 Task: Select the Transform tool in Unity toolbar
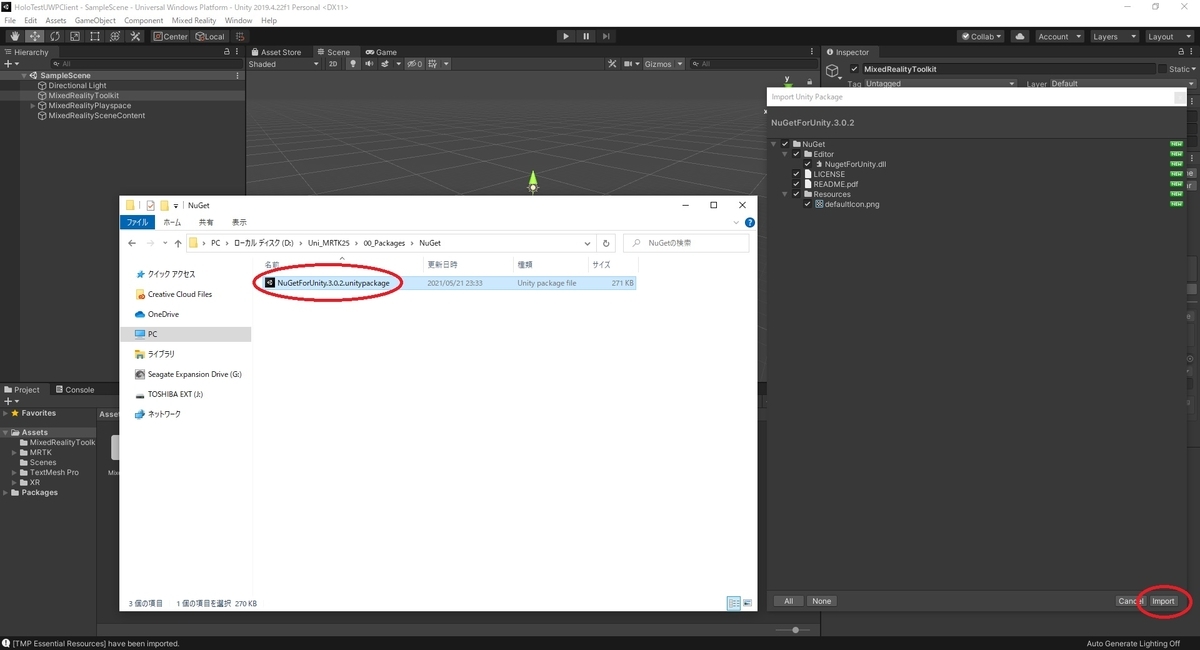114,36
